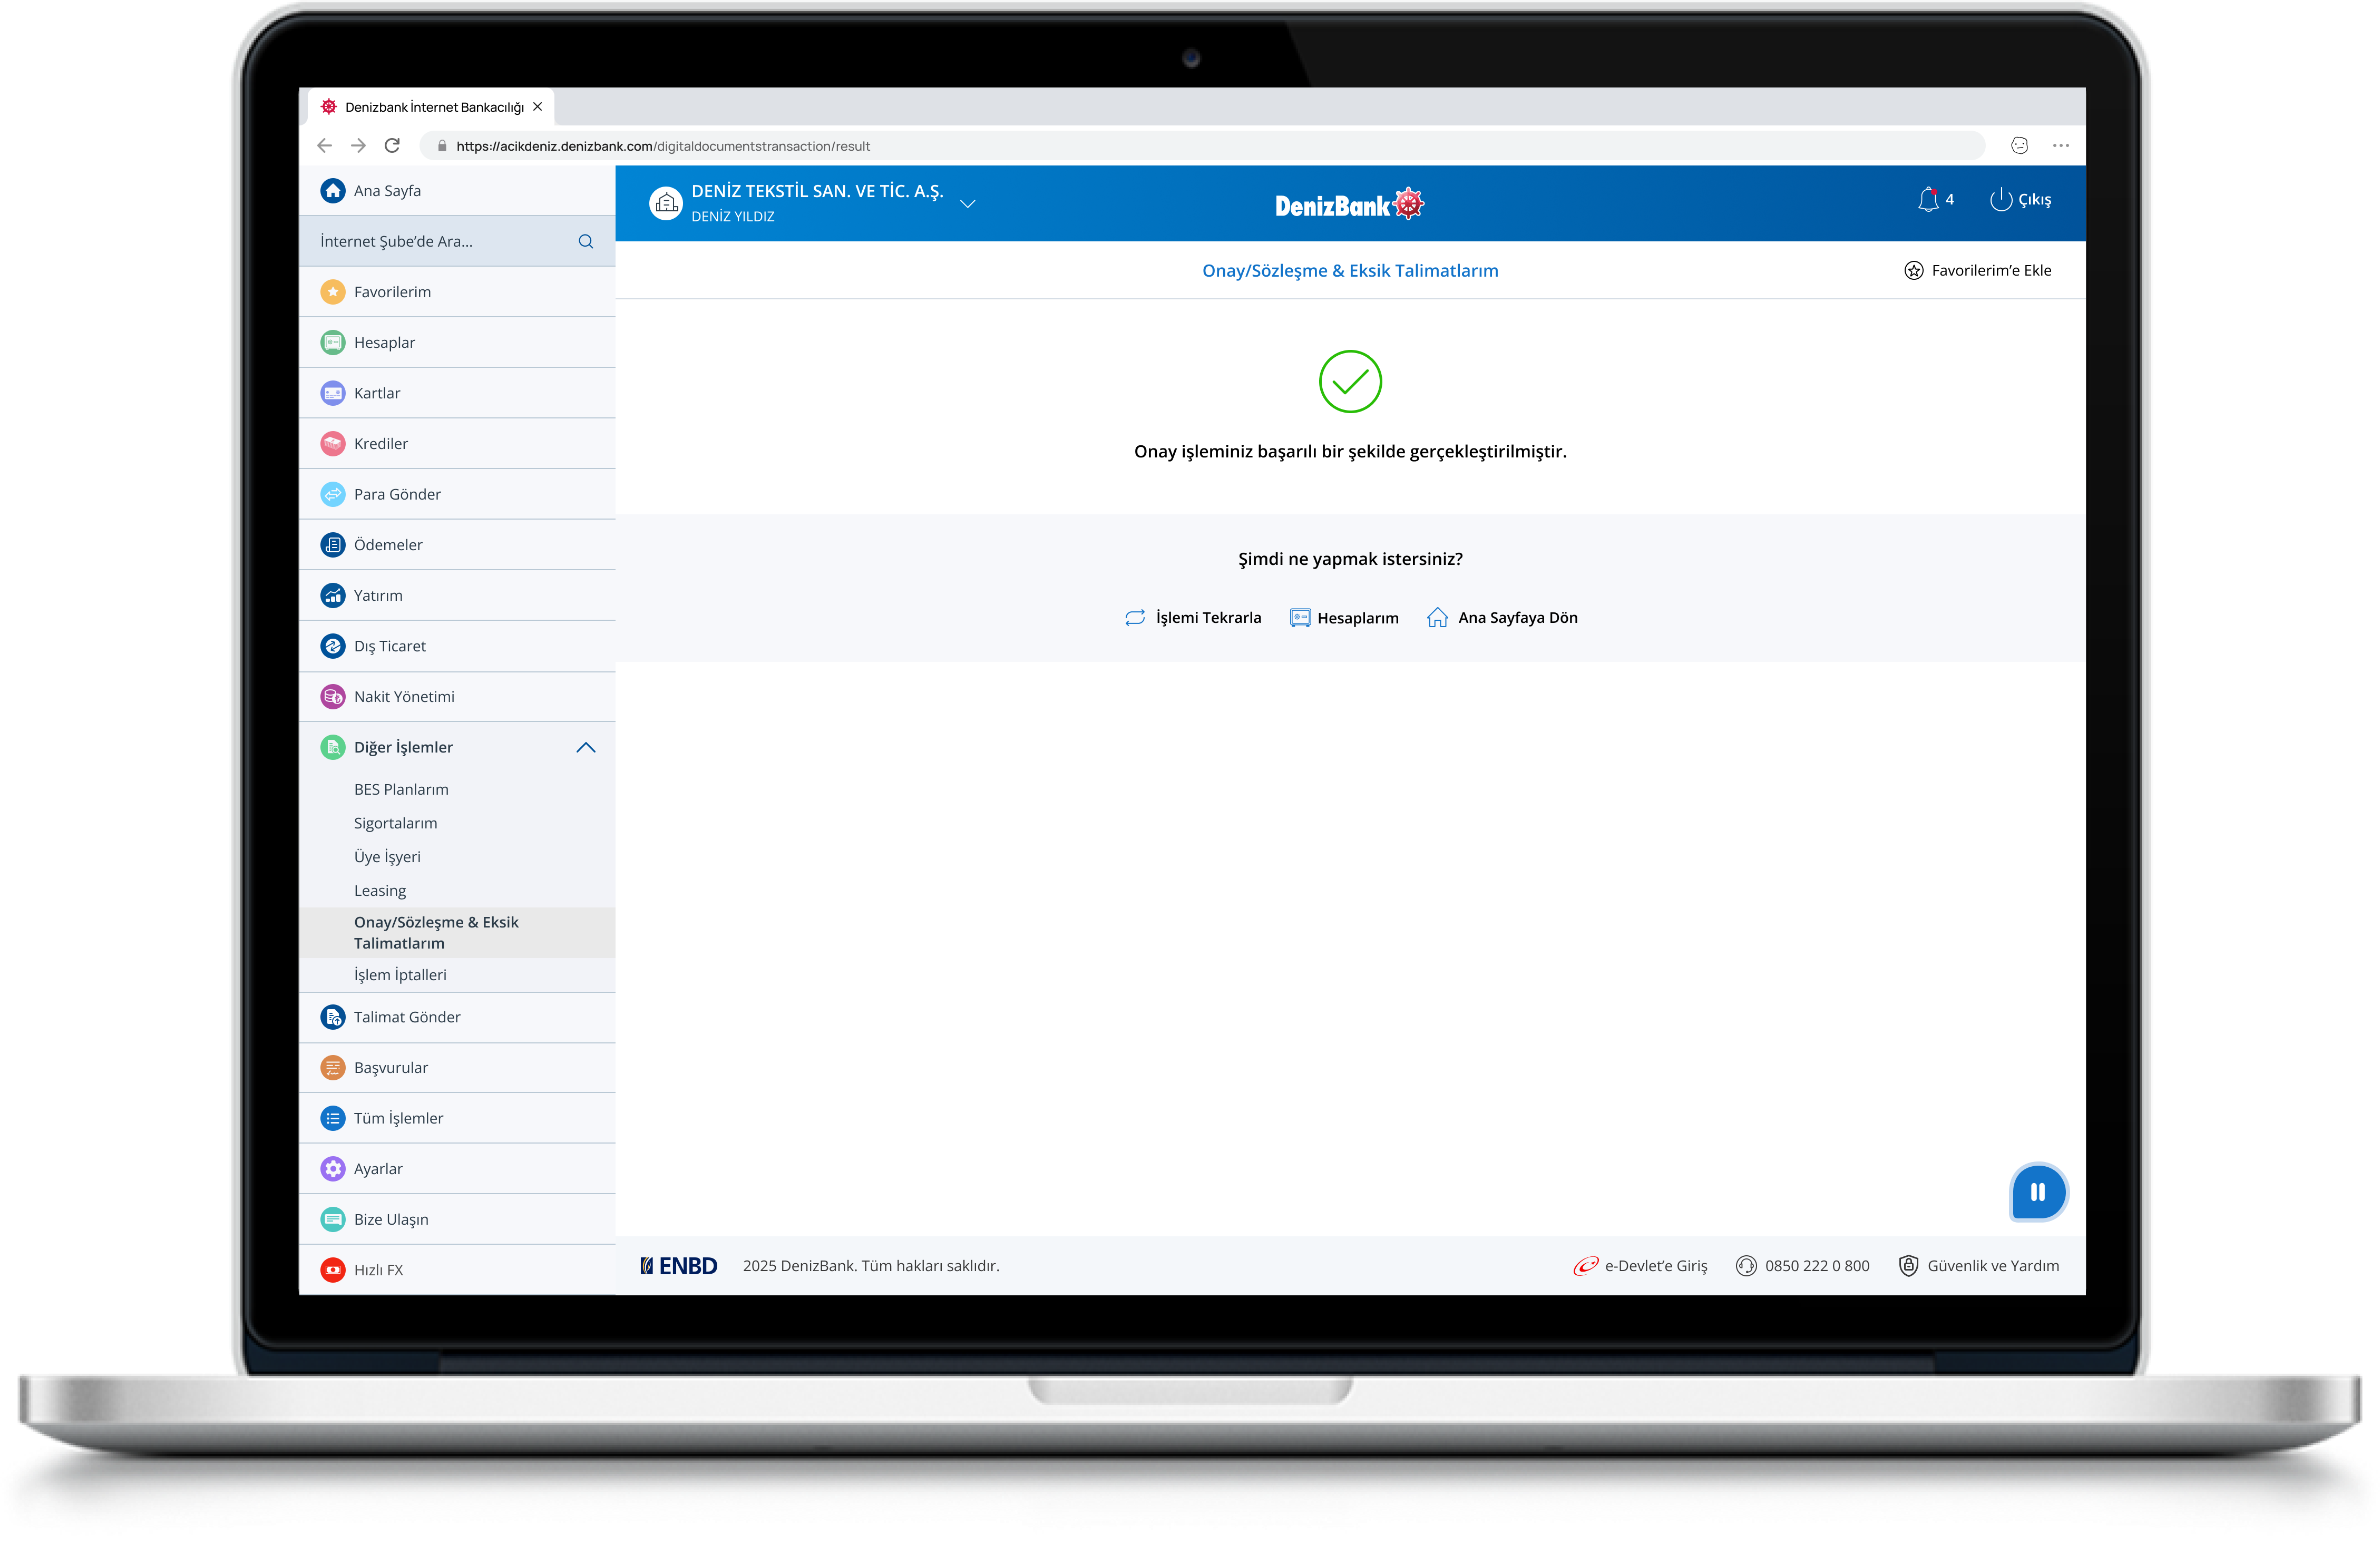Open Ayarlar settings gear icon
This screenshot has width=2380, height=1543.
(333, 1168)
